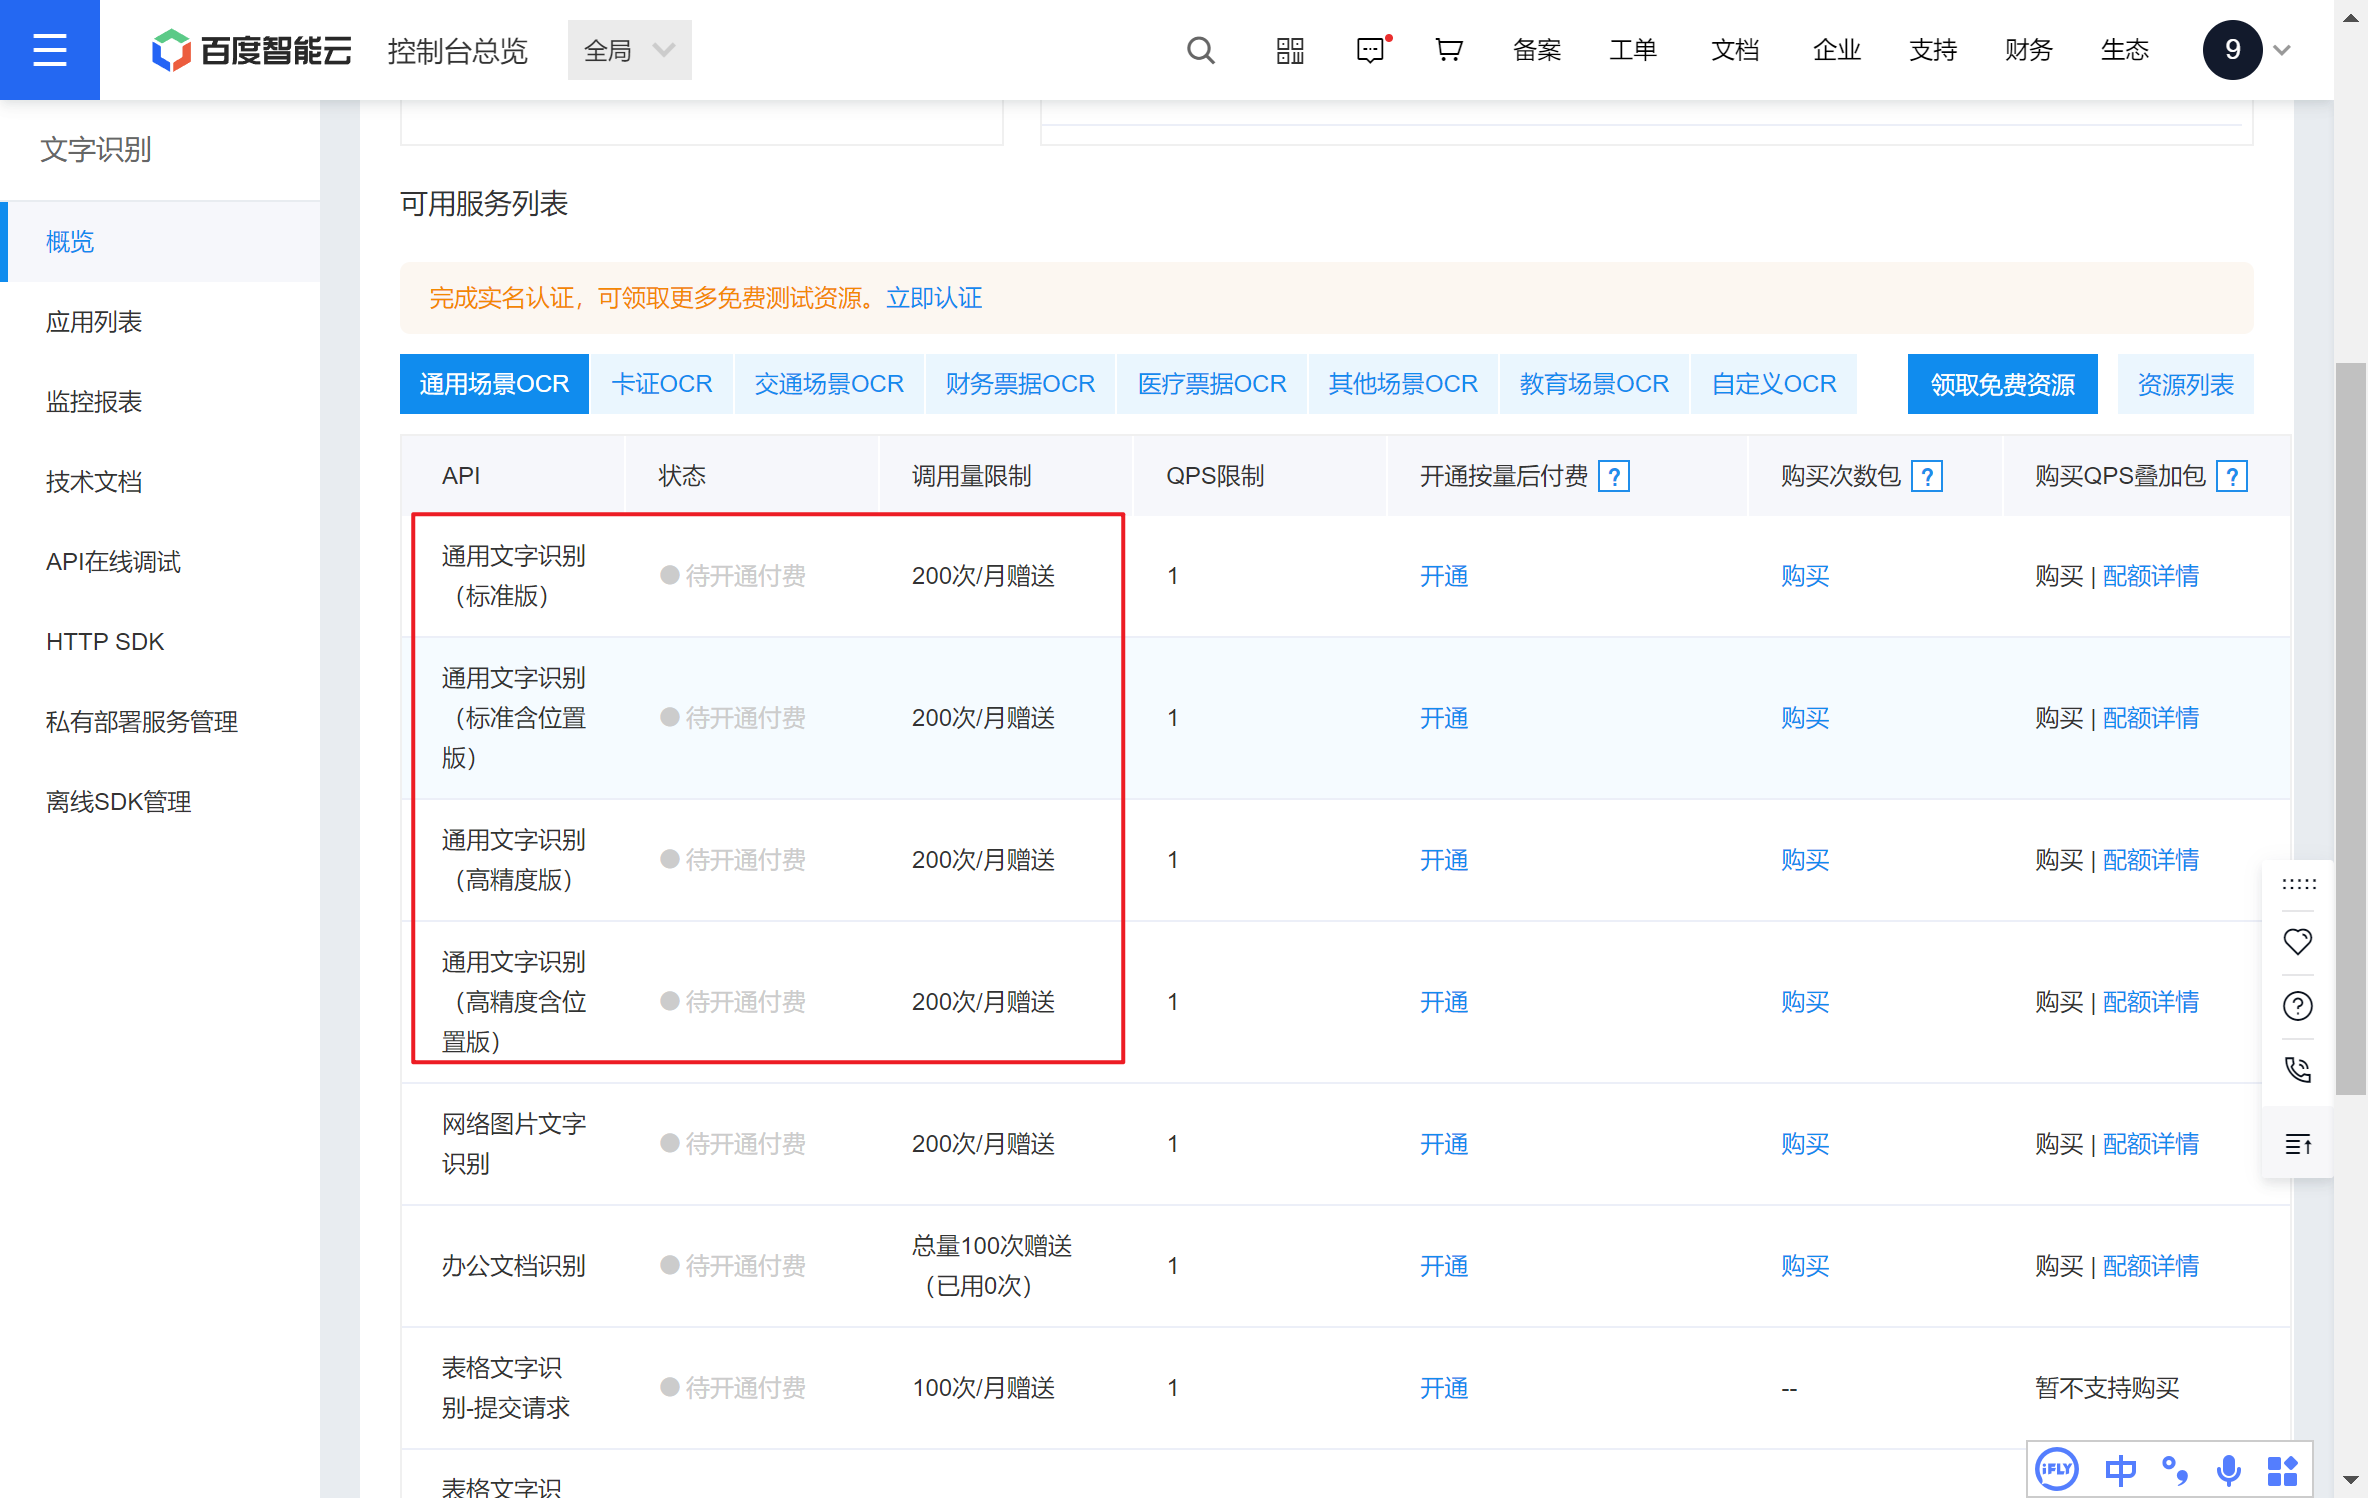Viewport: 2368px width, 1498px height.
Task: Click the IME punctuation icon
Action: click(2174, 1470)
